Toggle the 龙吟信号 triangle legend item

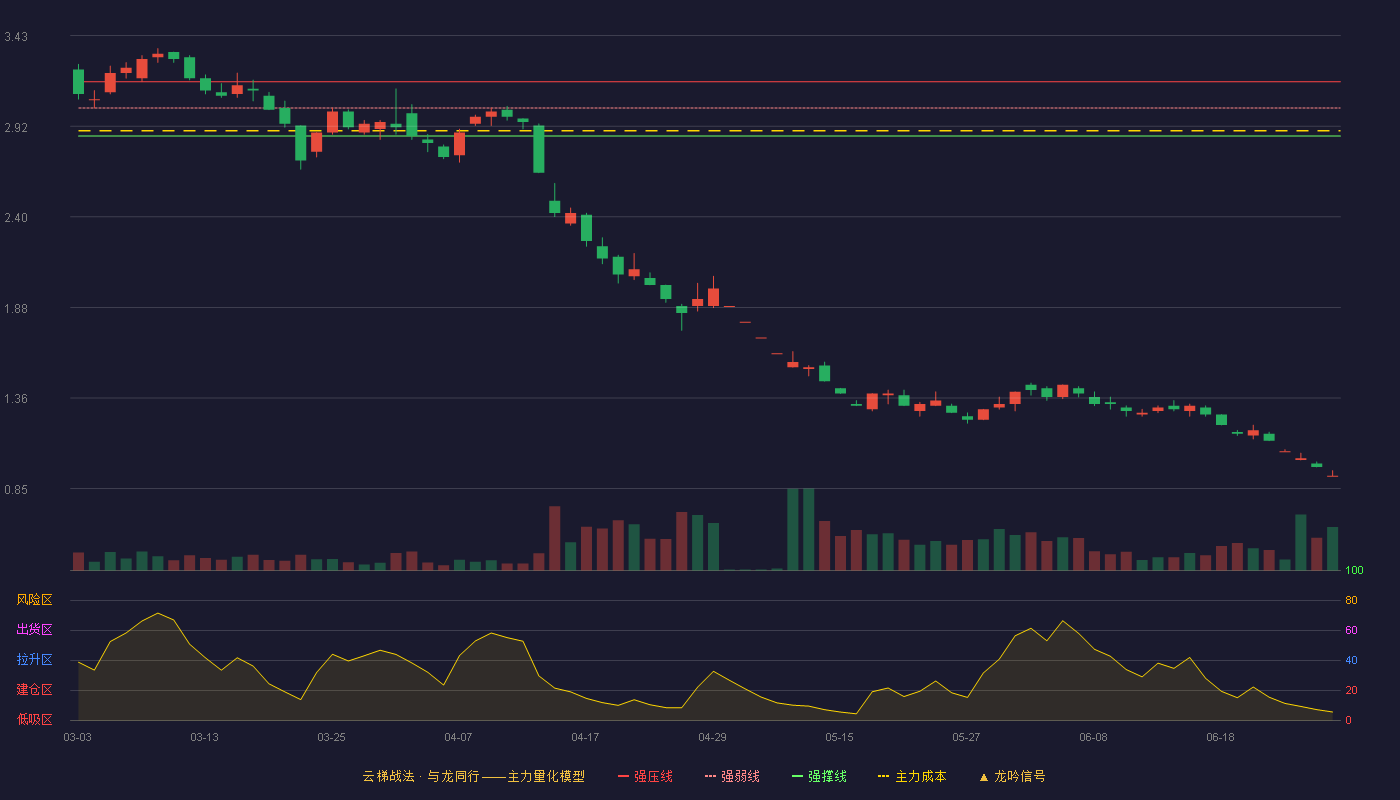click(x=1012, y=776)
